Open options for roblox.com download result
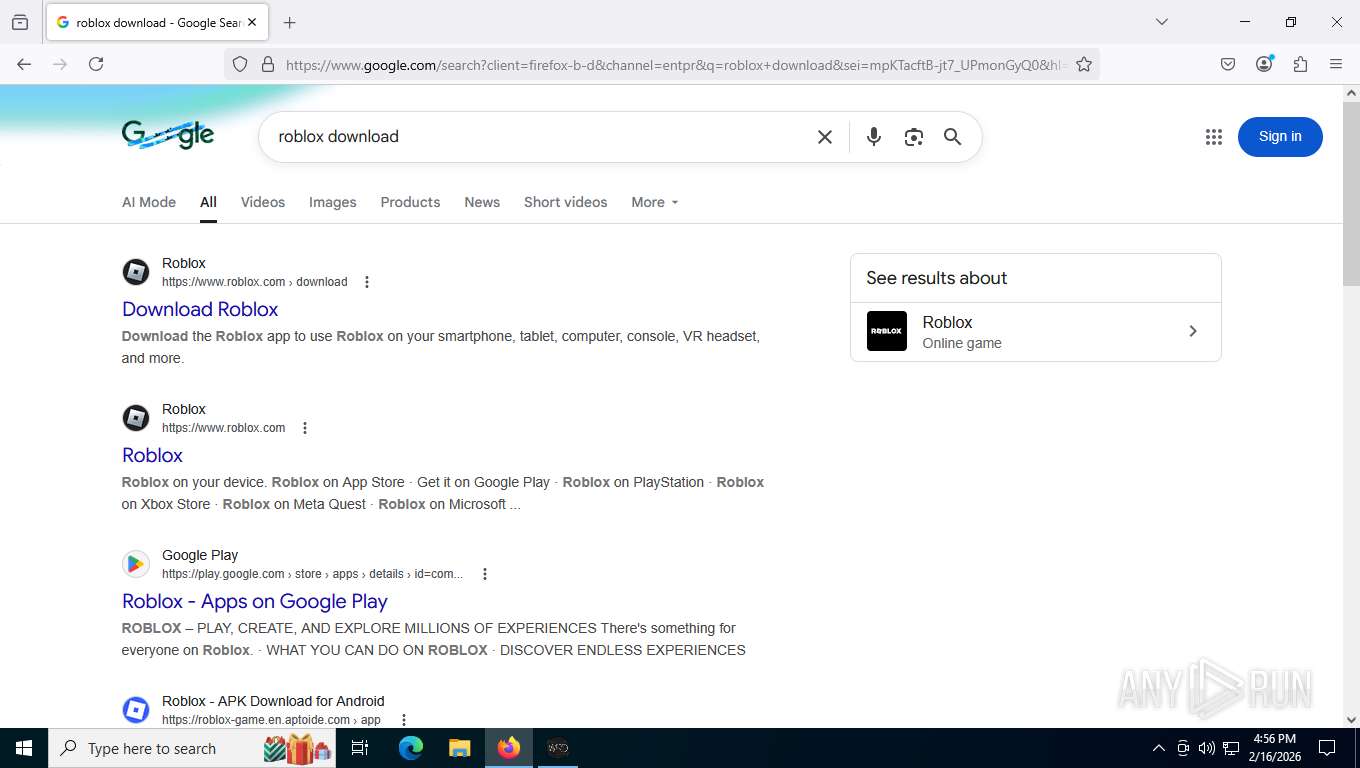This screenshot has height=768, width=1360. pyautogui.click(x=367, y=282)
